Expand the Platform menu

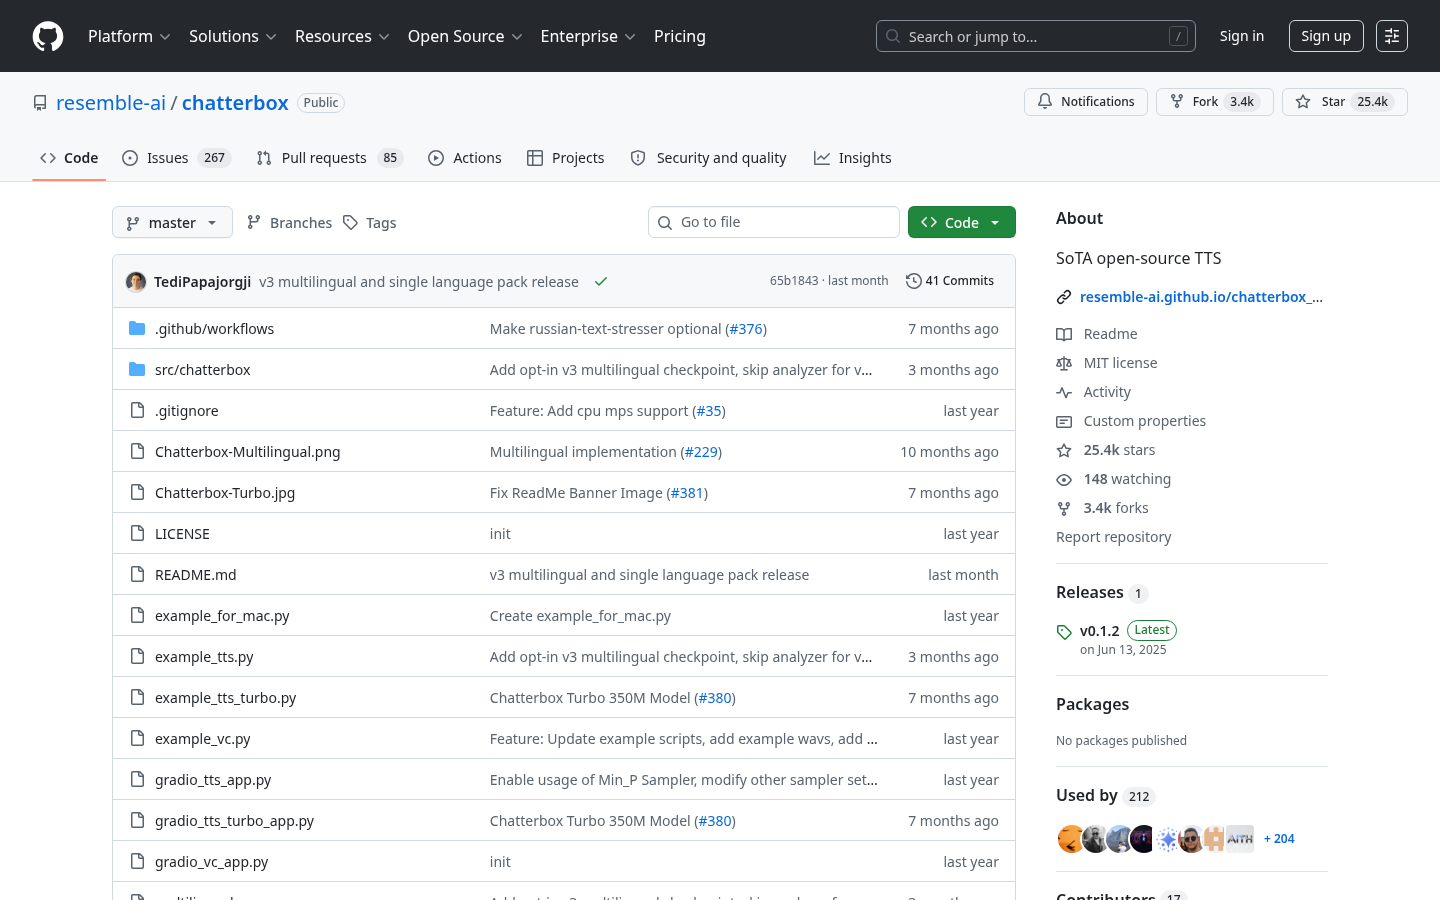tap(129, 36)
